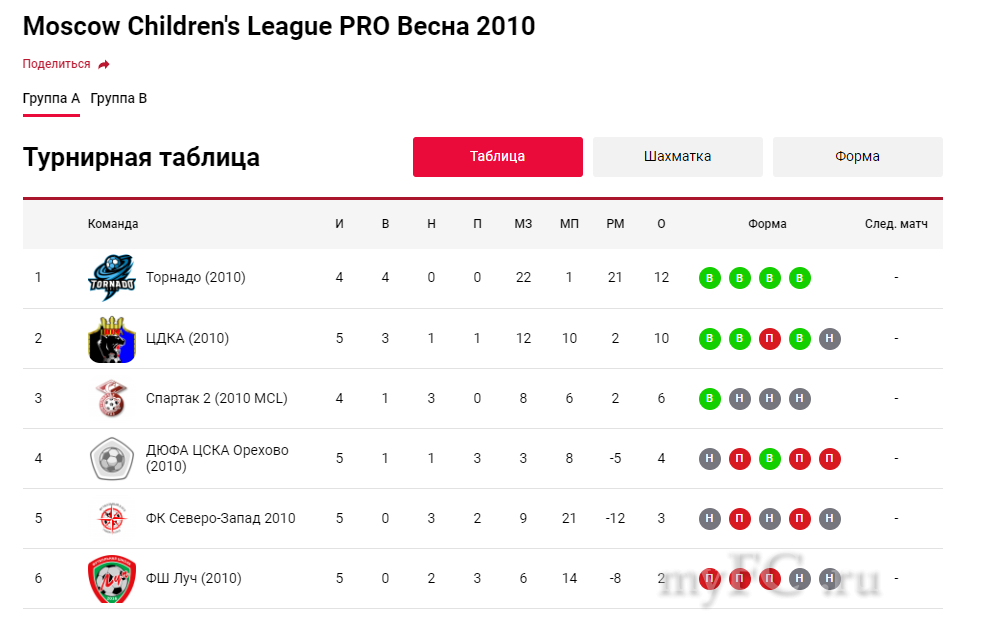Click the Форма column header

767,224
